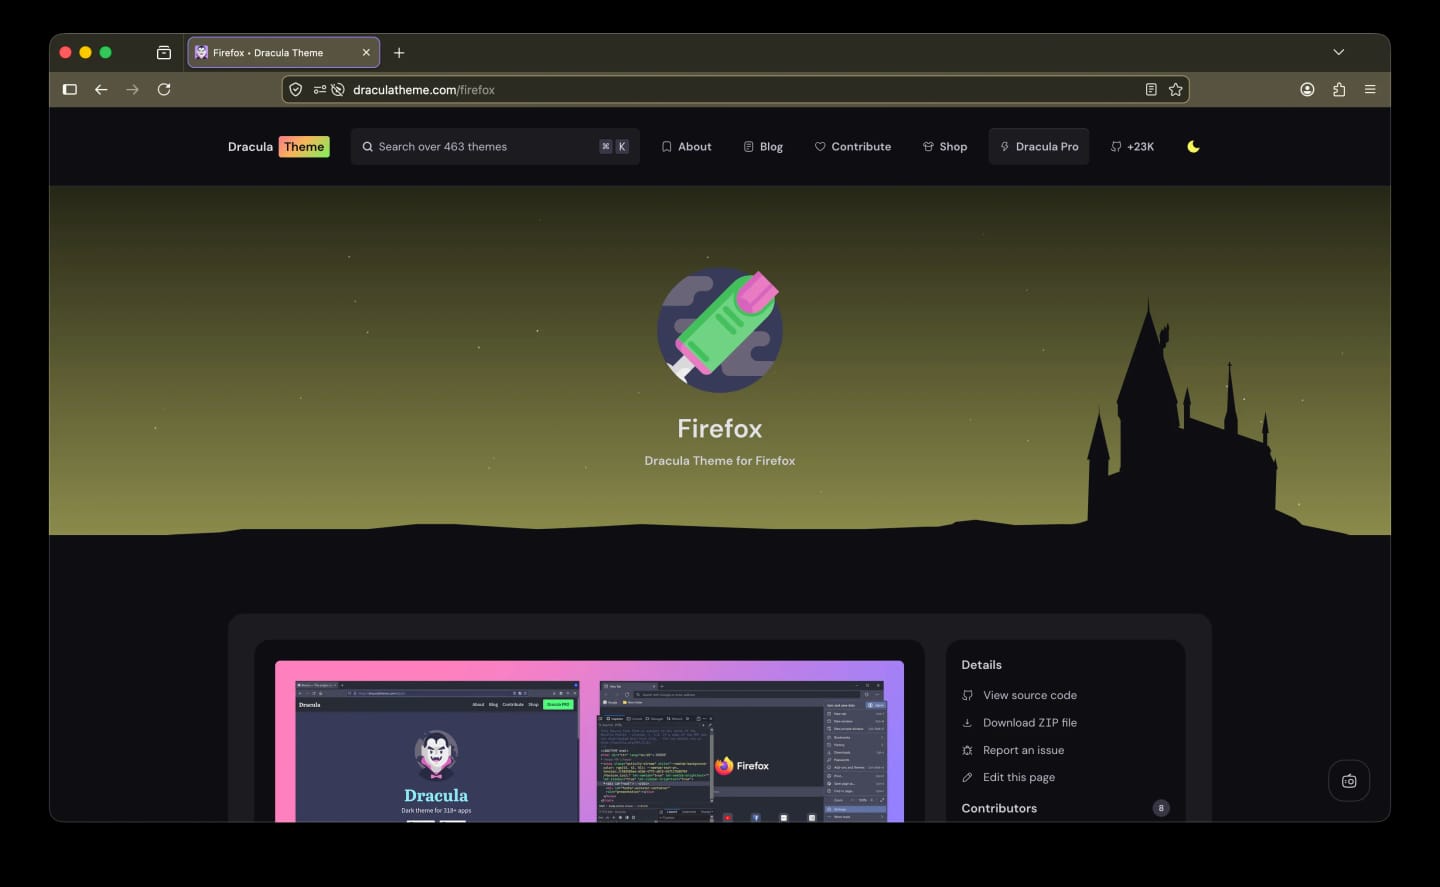This screenshot has height=887, width=1440.
Task: Open the application hamburger menu
Action: click(1370, 89)
